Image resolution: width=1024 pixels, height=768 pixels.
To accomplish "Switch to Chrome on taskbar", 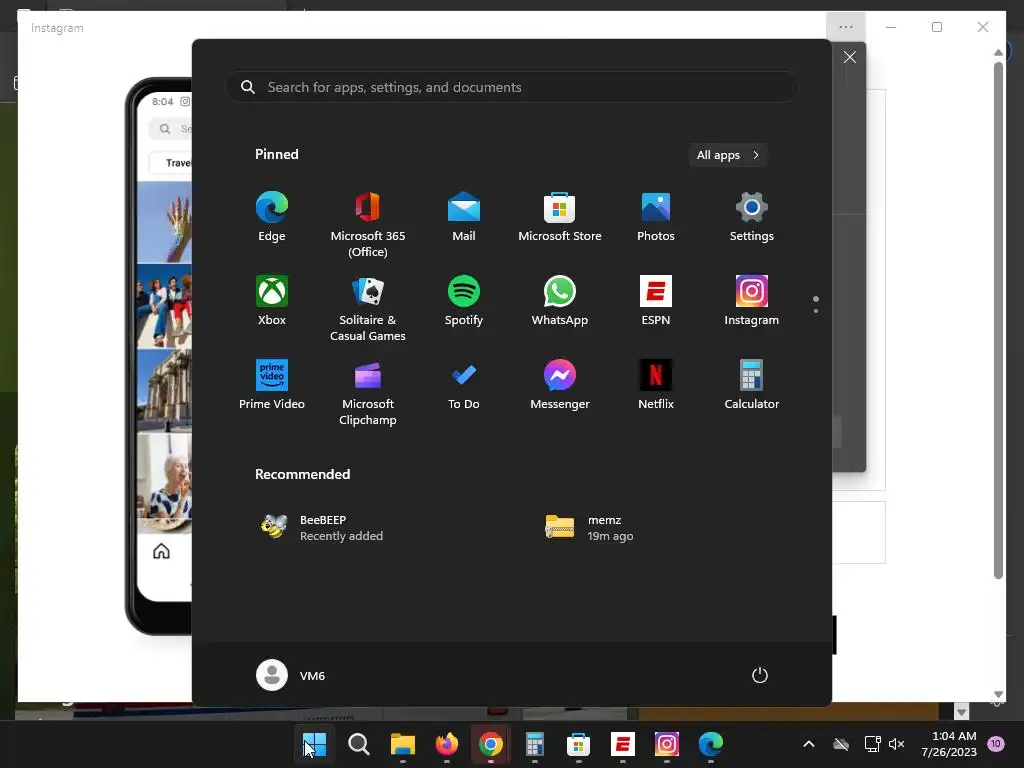I will [490, 744].
